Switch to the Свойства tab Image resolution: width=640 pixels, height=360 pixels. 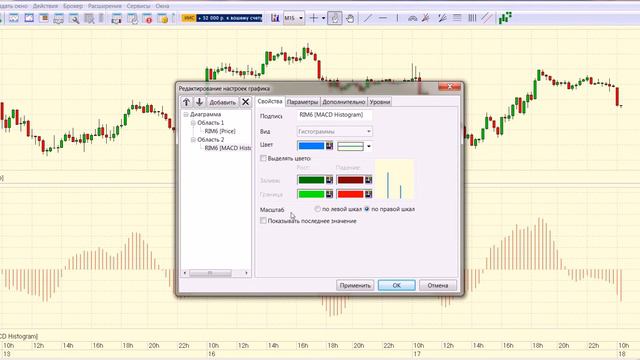[x=270, y=101]
